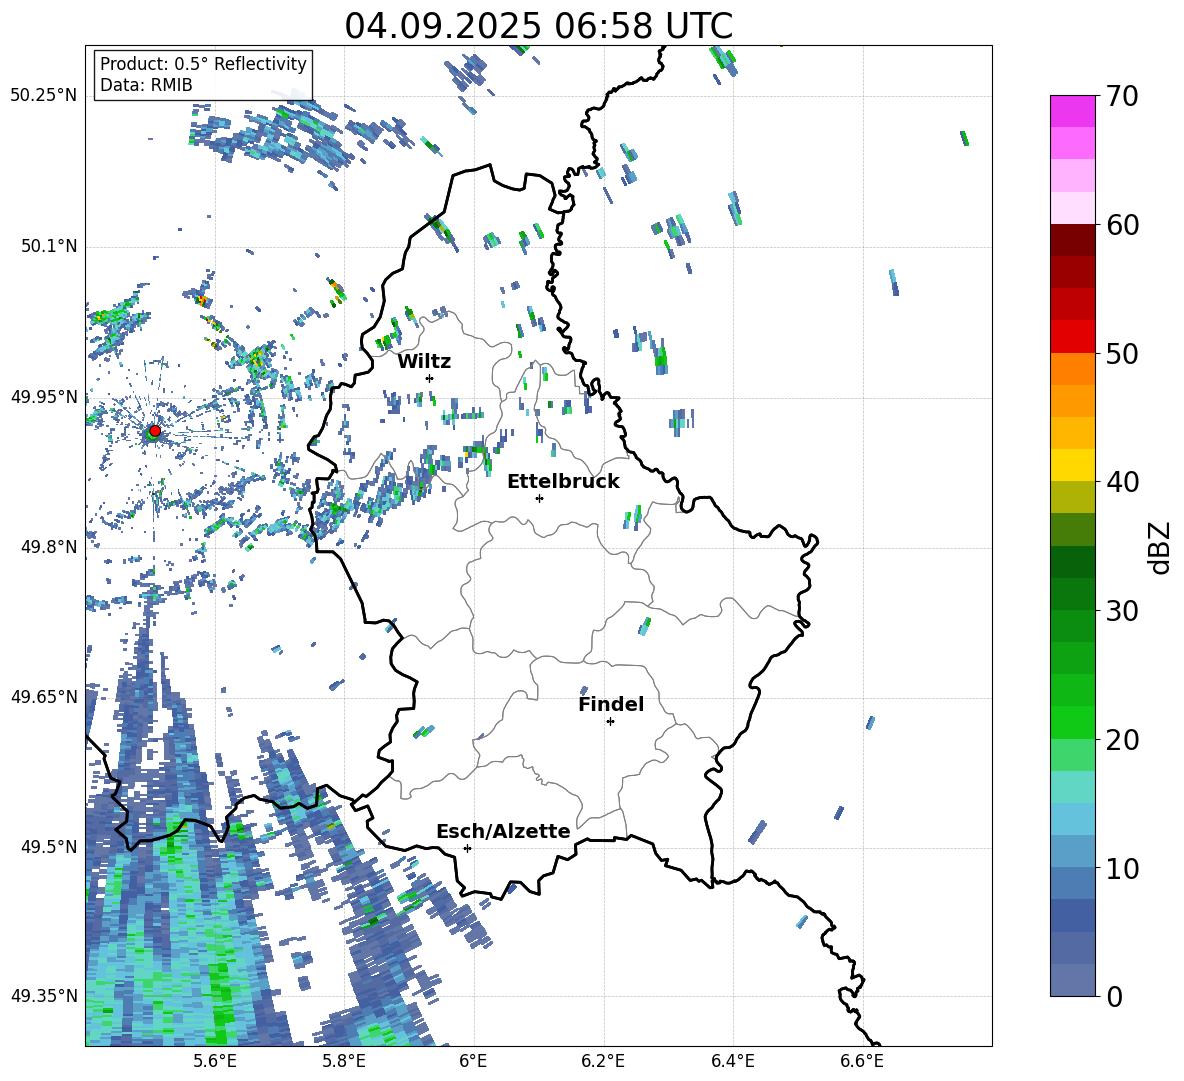Click the bright red swatch just above 50
1184x1081 pixels.
click(1072, 337)
